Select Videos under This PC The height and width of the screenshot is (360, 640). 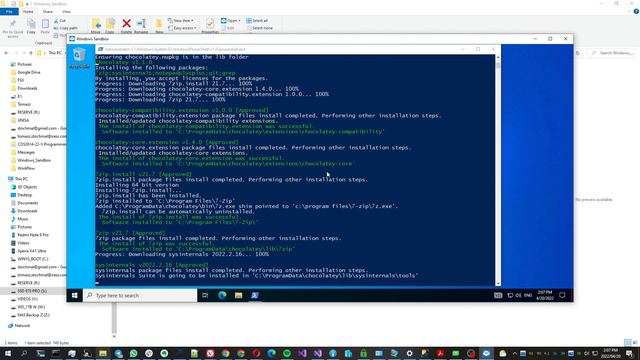pos(23,243)
